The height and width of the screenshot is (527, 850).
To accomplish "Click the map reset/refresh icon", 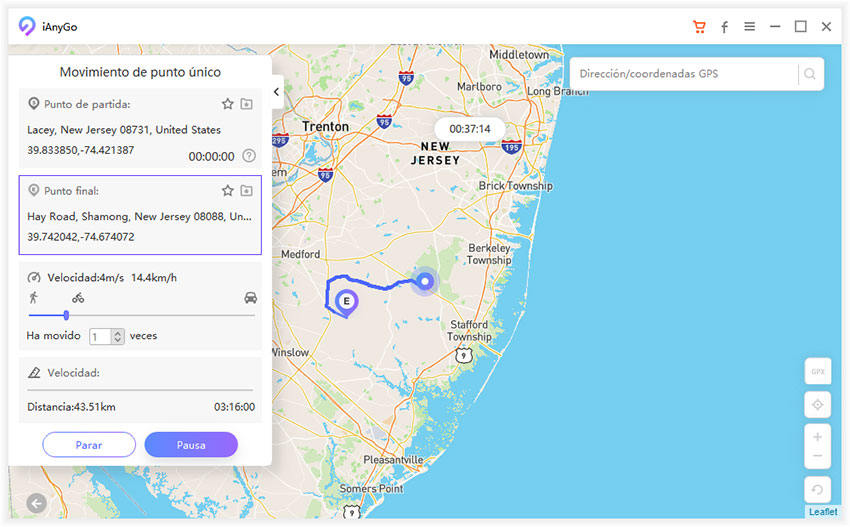I will pyautogui.click(x=817, y=490).
